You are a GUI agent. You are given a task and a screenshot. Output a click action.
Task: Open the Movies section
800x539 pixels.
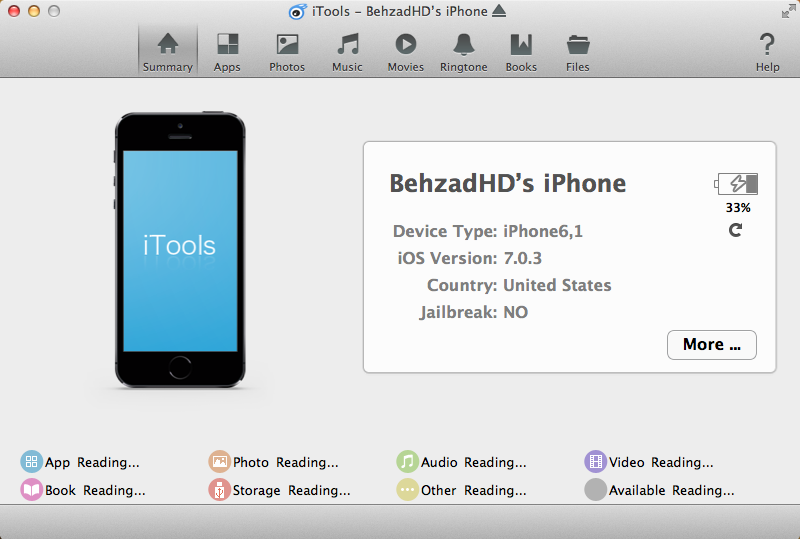[406, 52]
